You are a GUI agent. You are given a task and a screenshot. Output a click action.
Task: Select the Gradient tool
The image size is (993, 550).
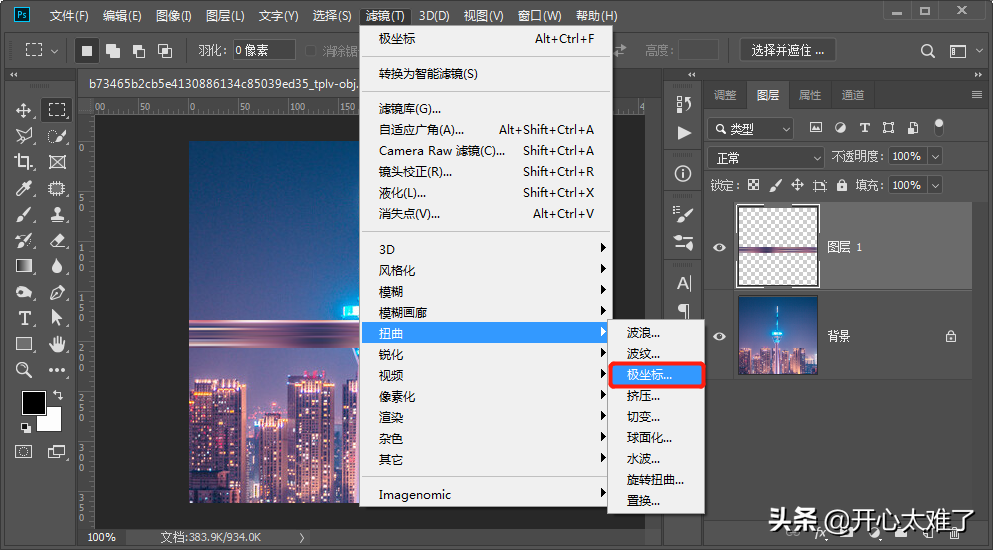24,266
